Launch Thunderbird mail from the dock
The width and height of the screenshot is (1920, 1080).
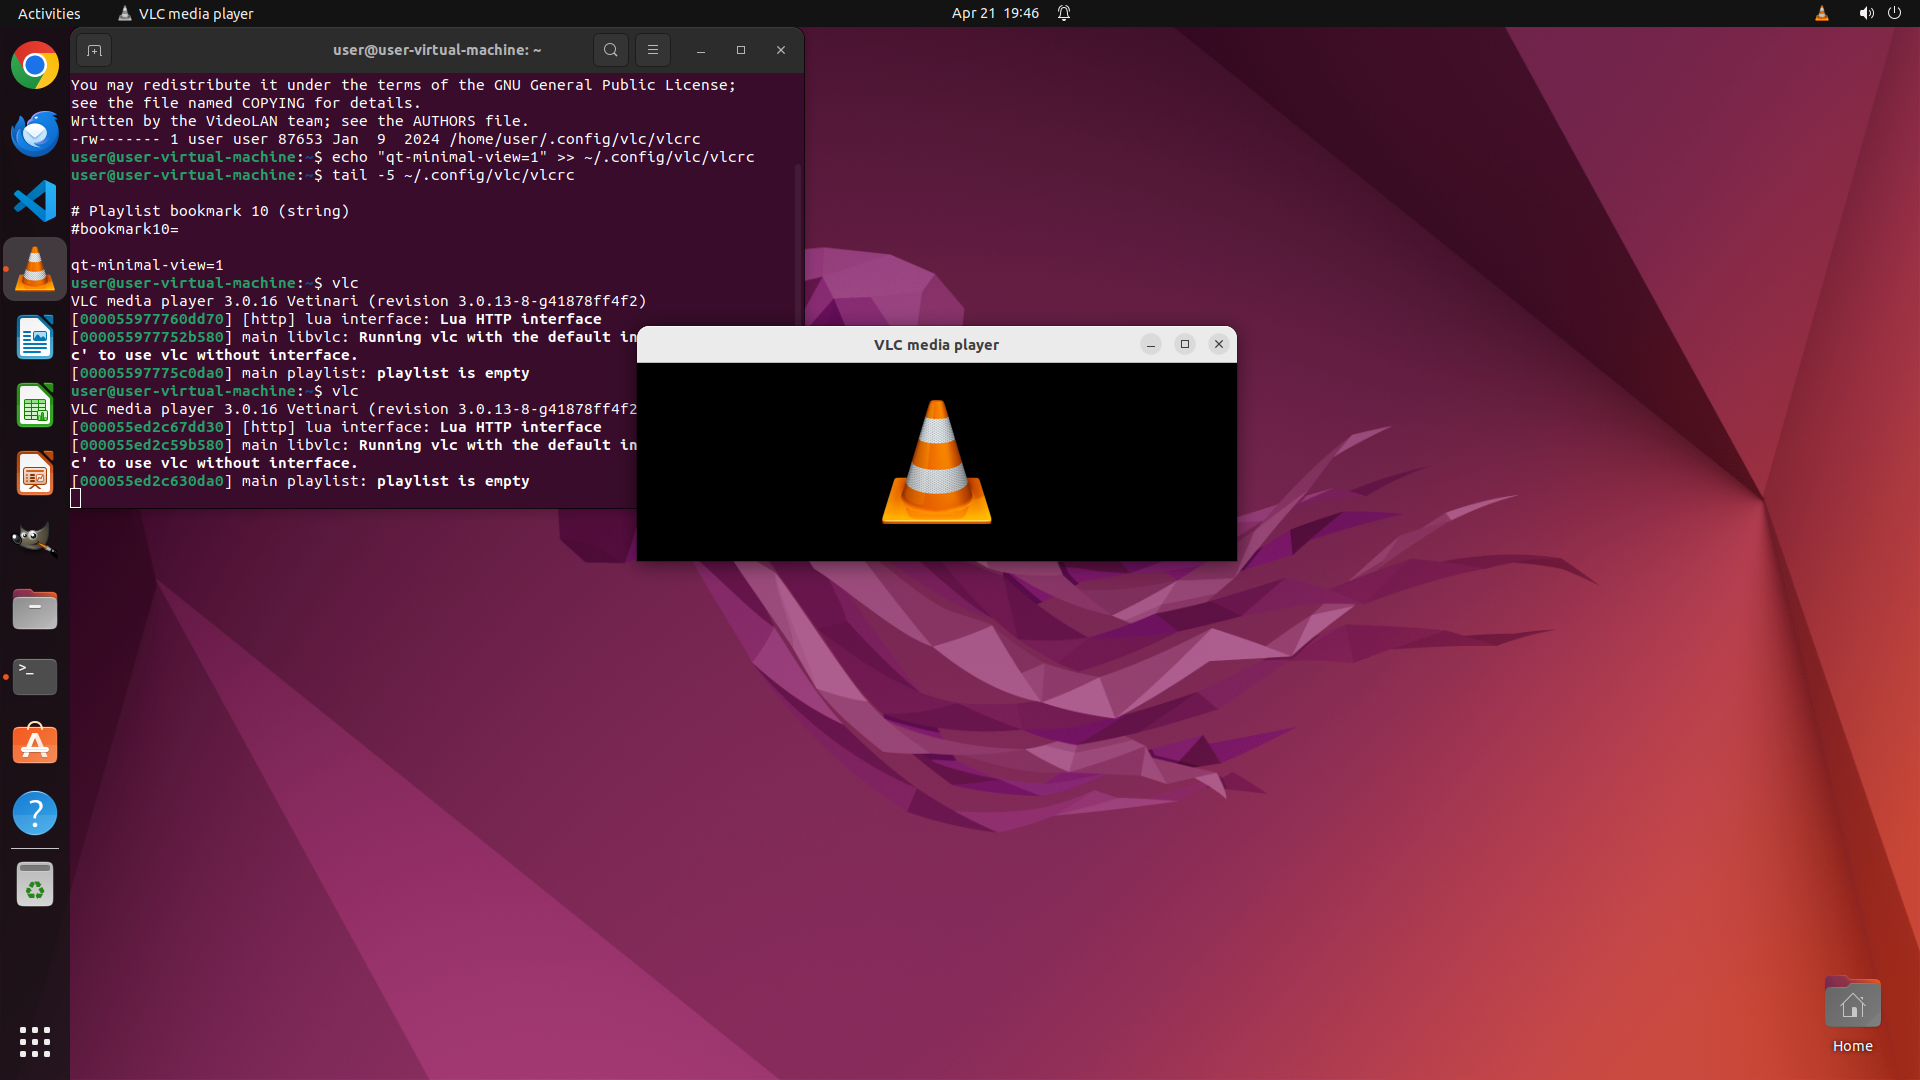(35, 133)
